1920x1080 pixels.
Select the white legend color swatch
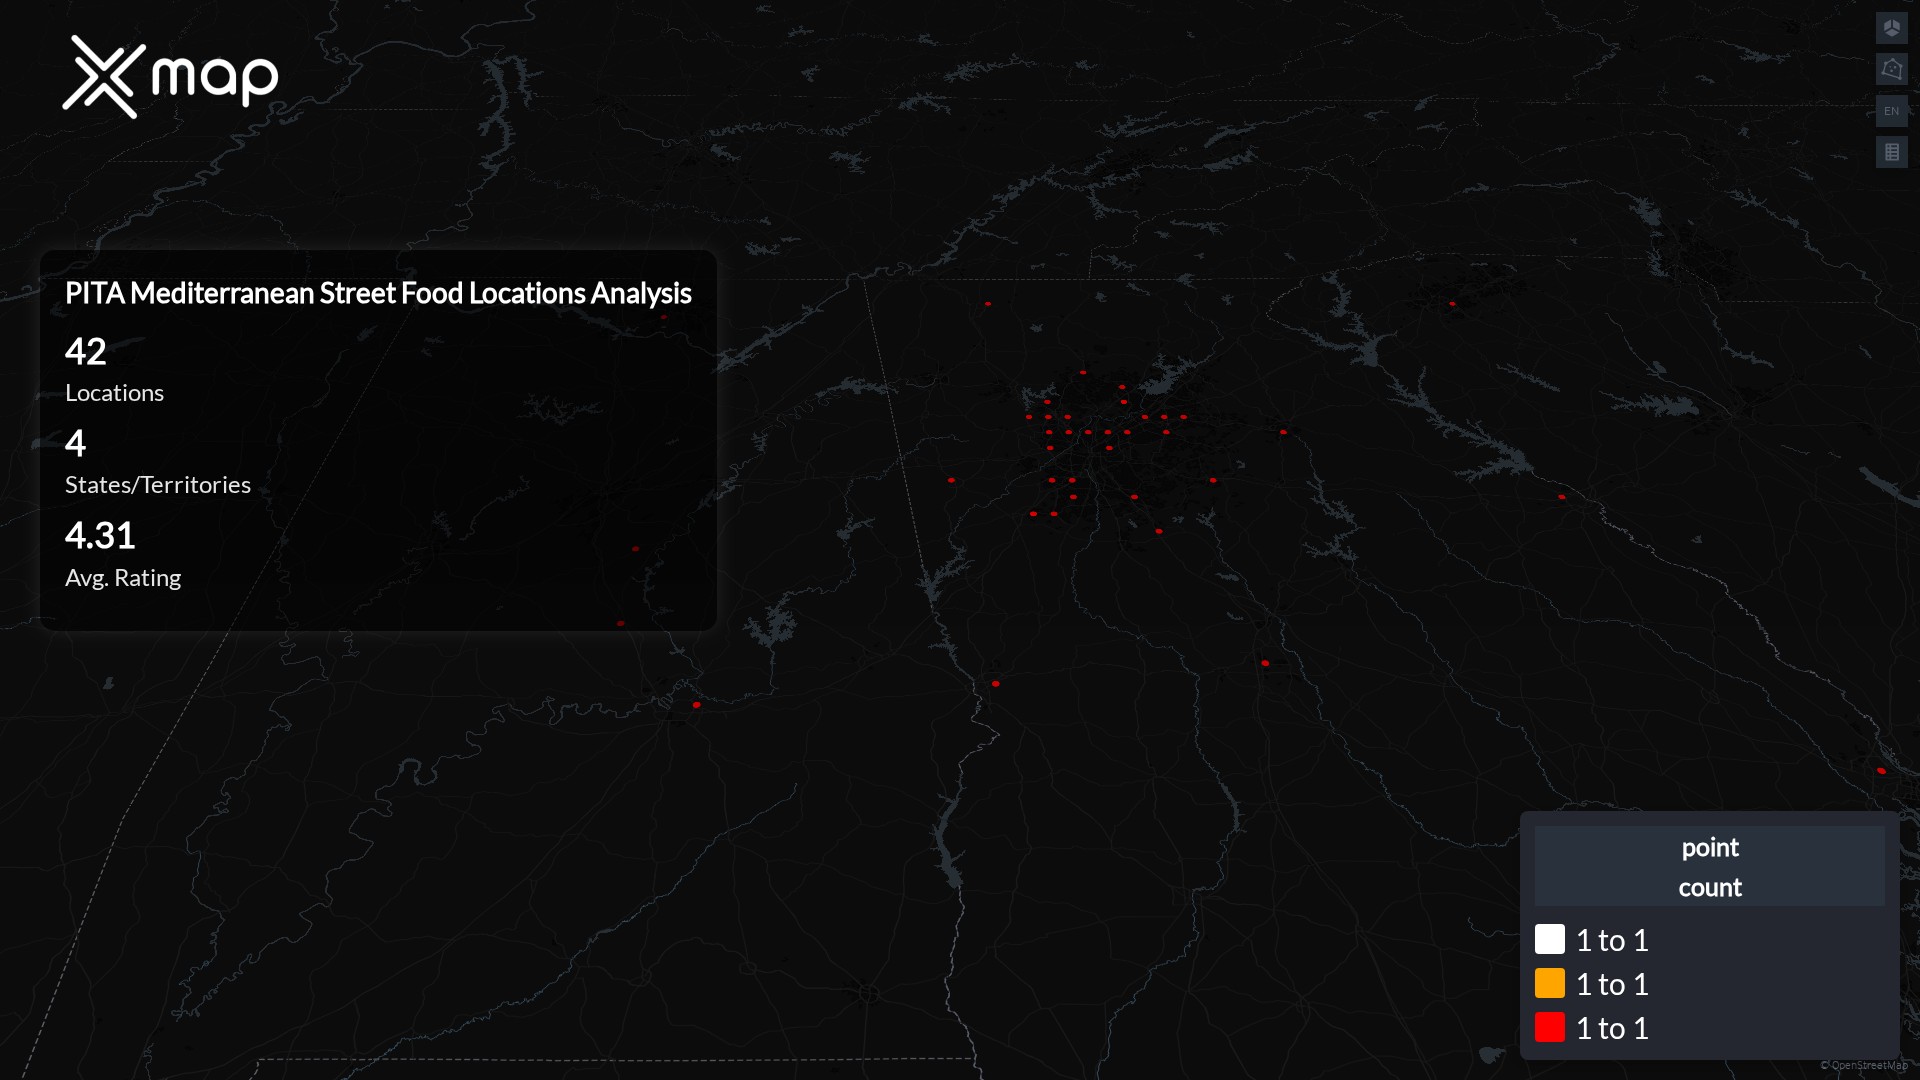[1549, 939]
